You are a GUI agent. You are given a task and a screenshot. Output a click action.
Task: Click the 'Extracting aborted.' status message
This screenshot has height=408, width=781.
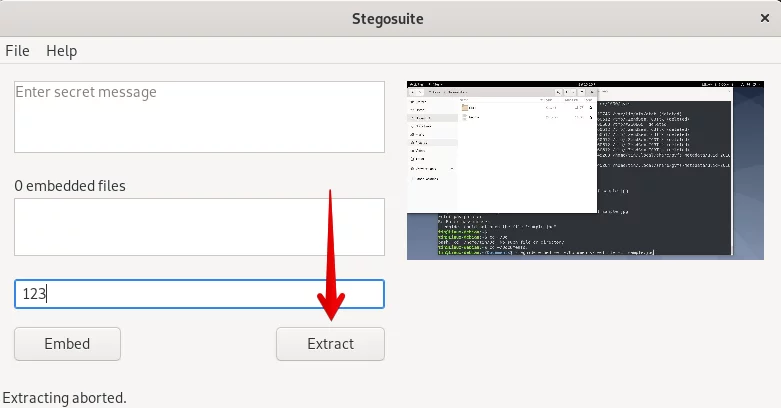pos(65,398)
